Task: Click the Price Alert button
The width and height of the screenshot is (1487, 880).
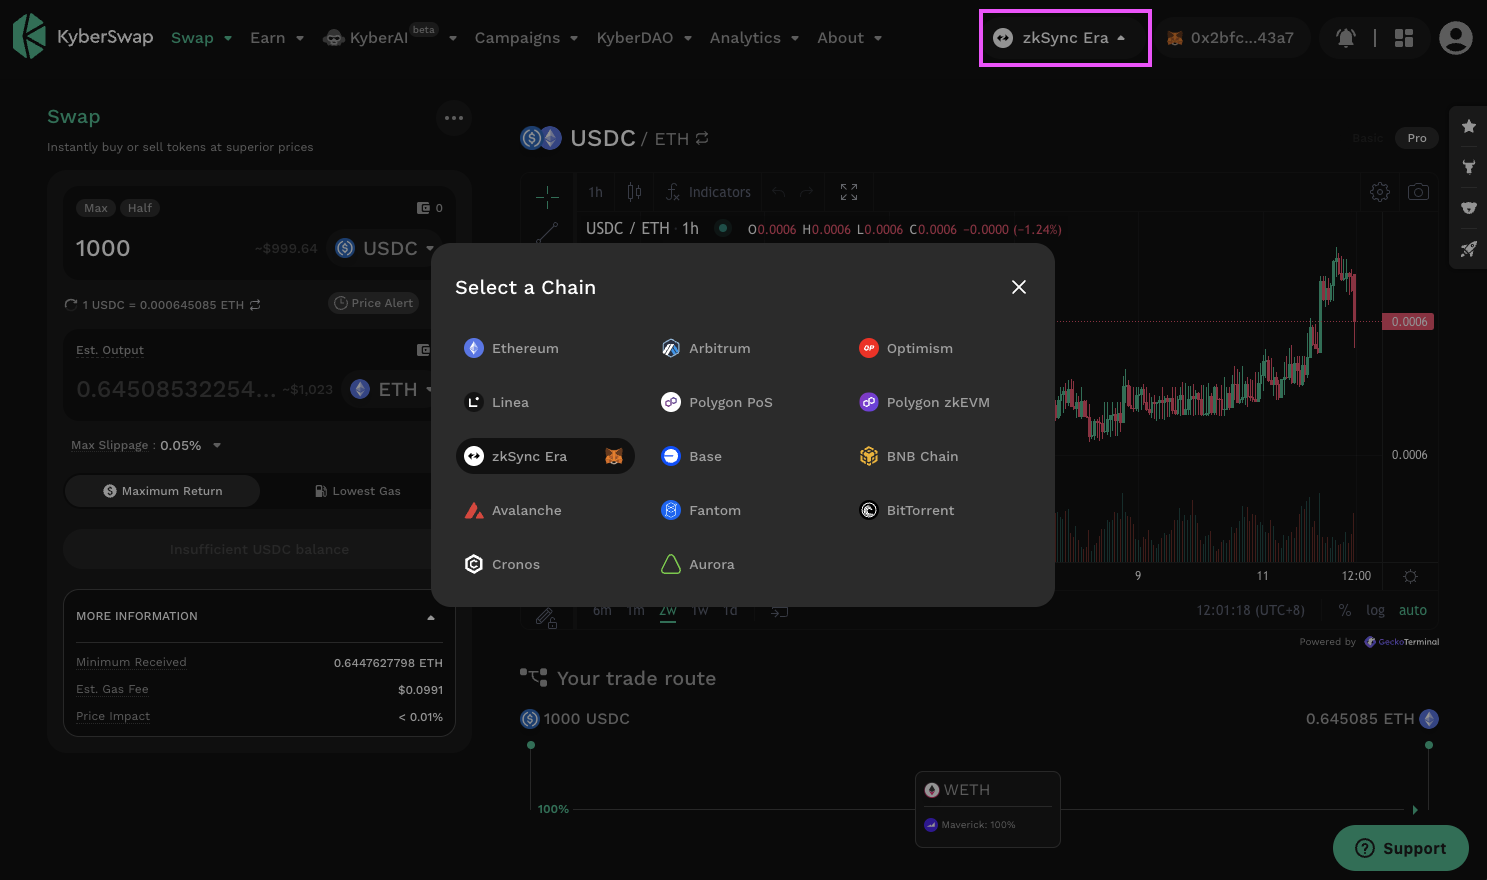Action: (x=373, y=303)
